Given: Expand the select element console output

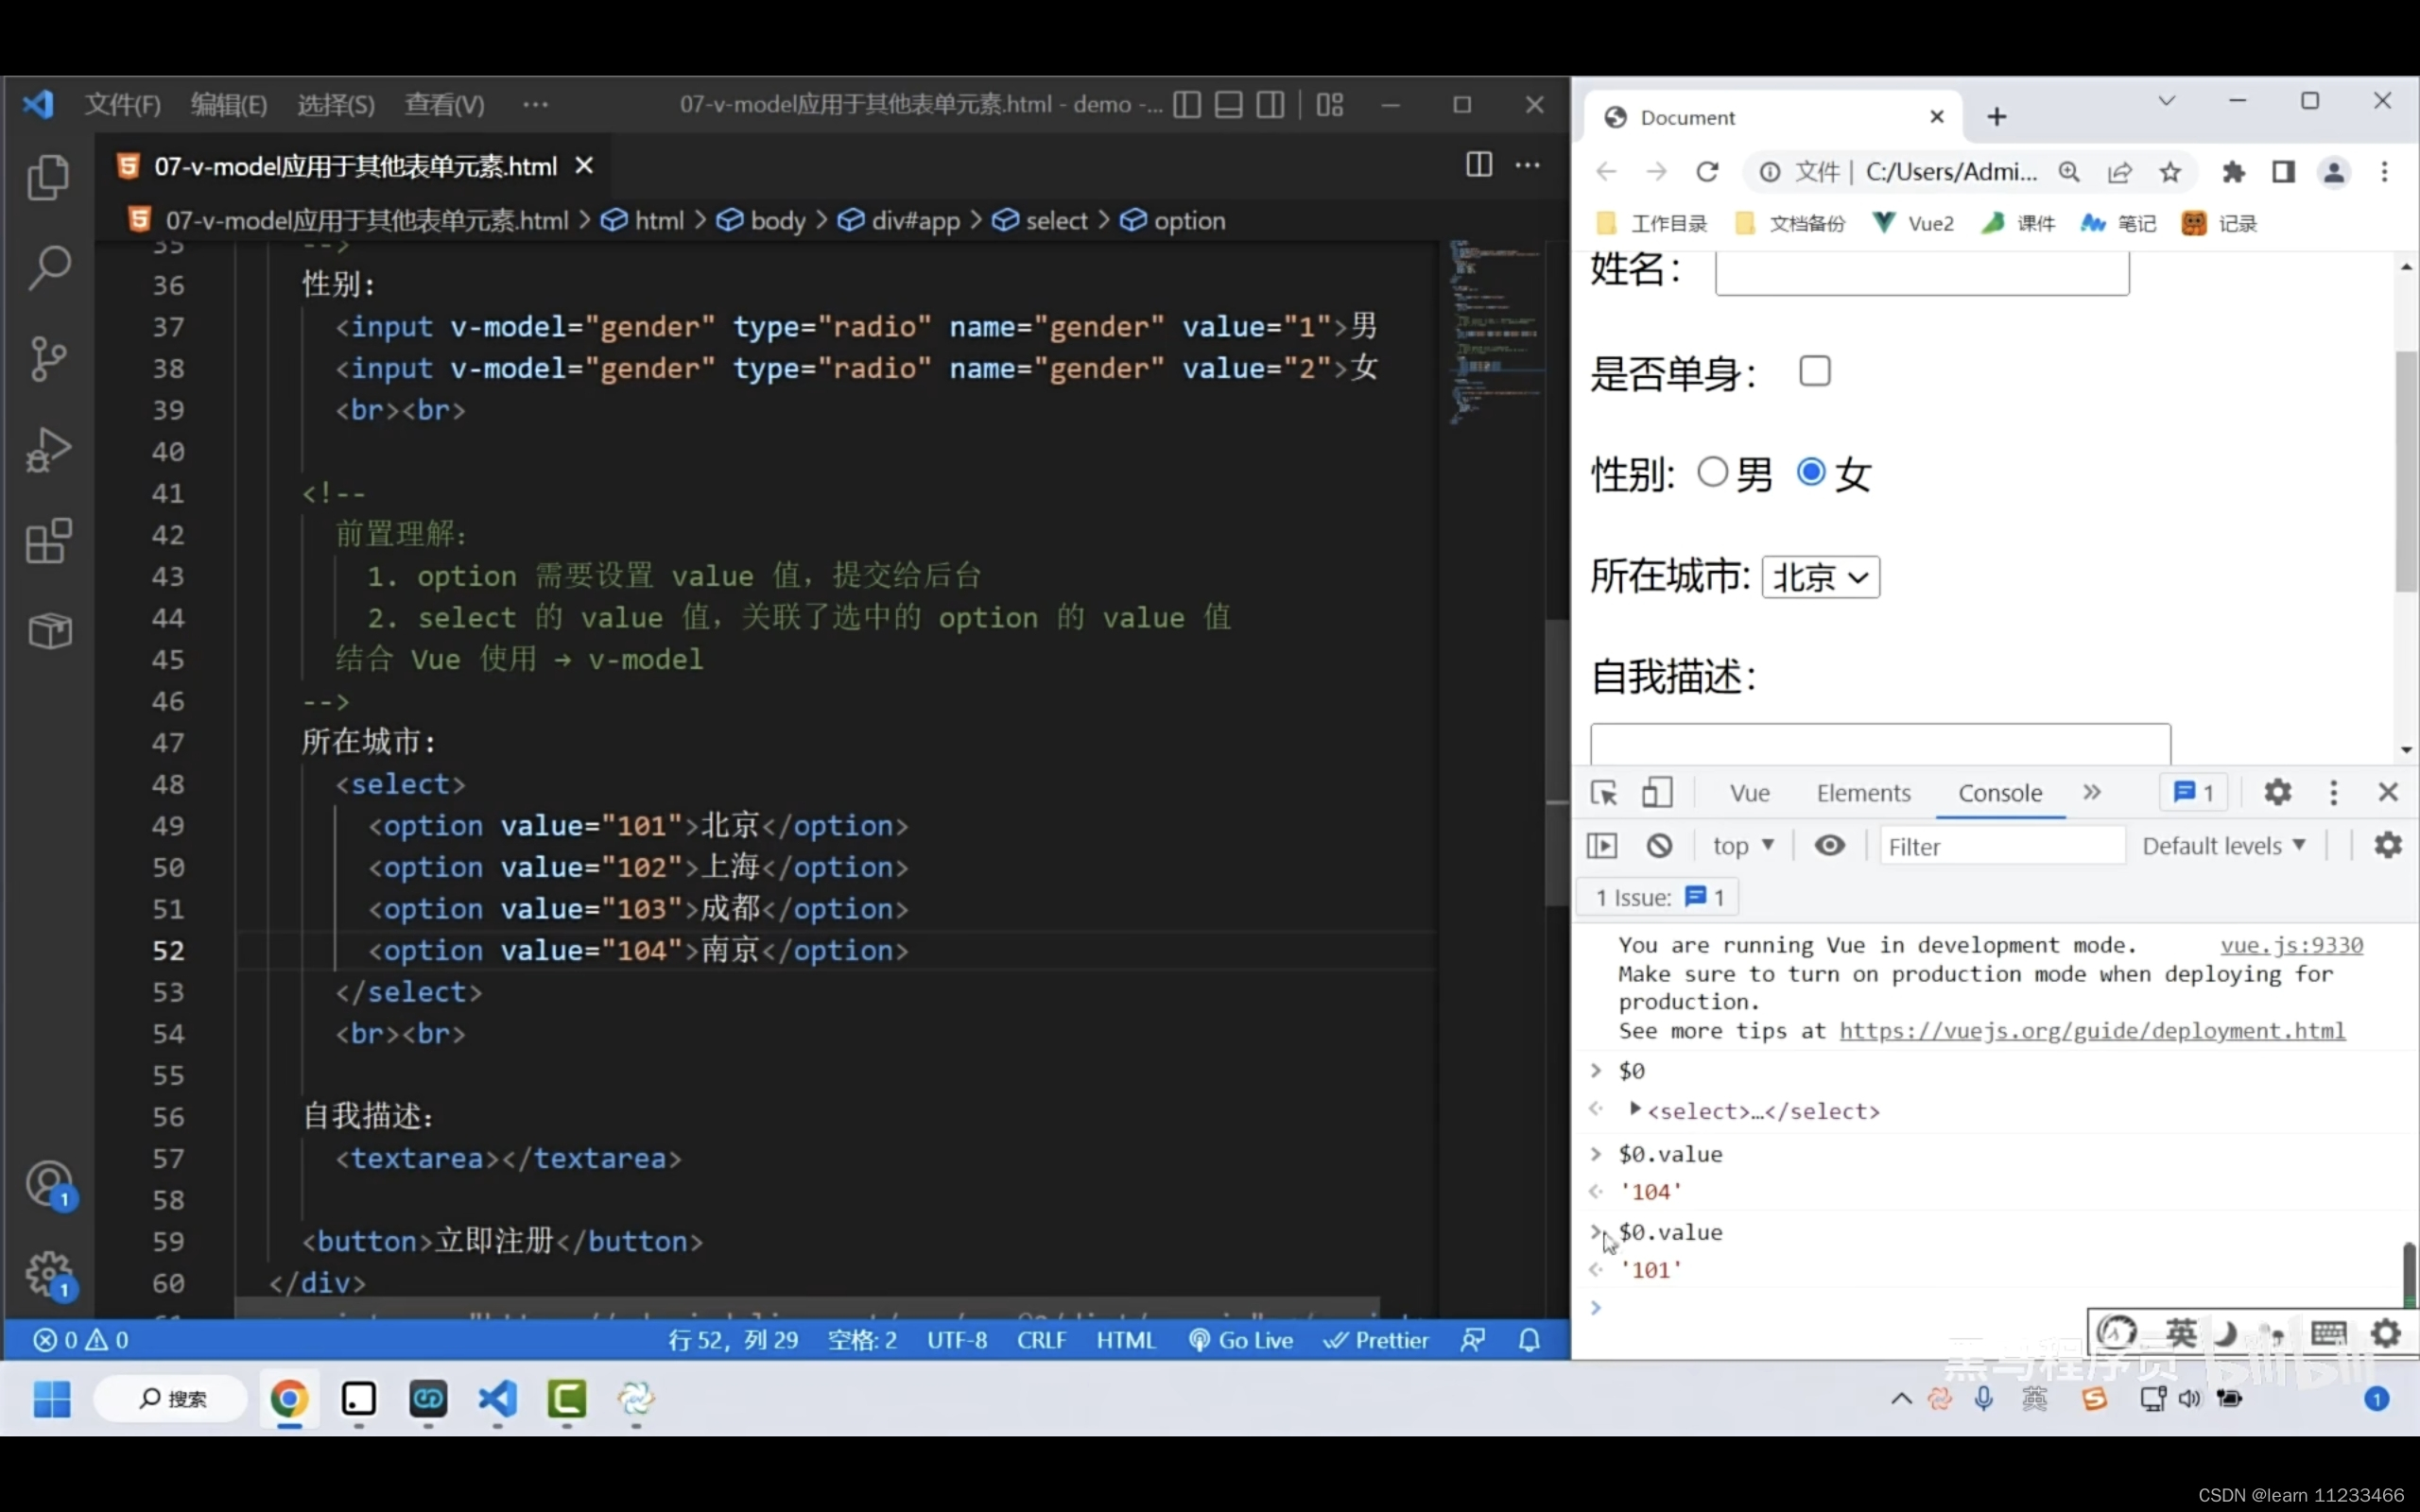Looking at the screenshot, I should click(x=1635, y=1109).
